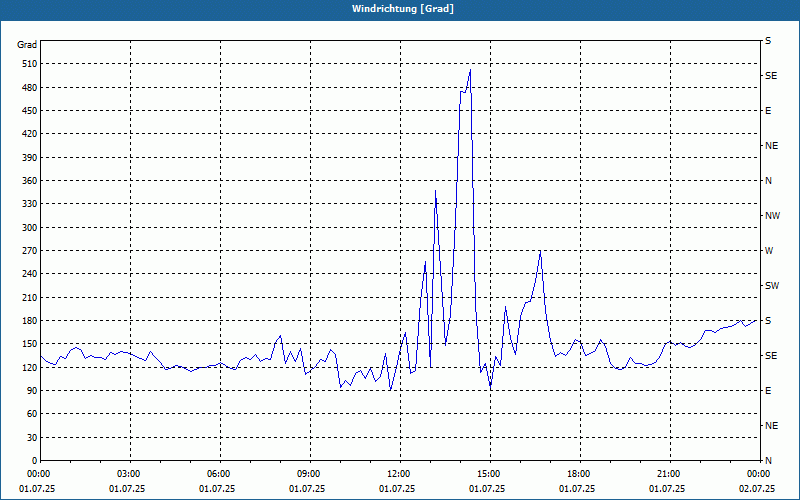This screenshot has height=500, width=800.
Task: Select the N compass label beside 360 gridline
Action: [769, 181]
